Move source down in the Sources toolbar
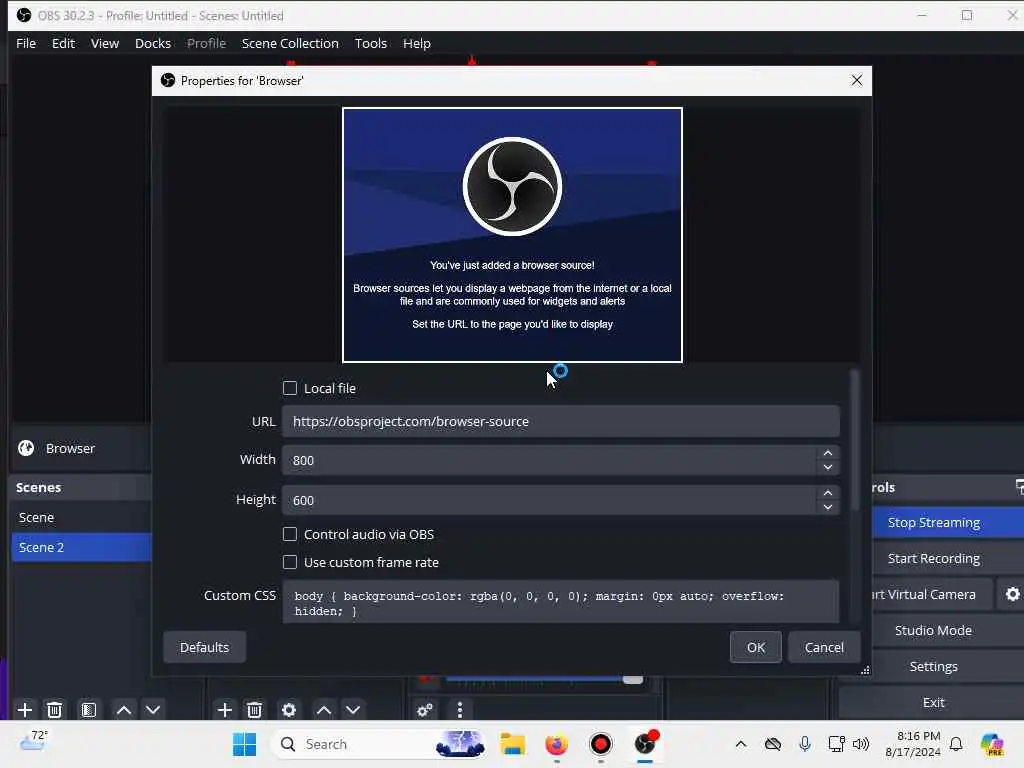 [x=353, y=710]
